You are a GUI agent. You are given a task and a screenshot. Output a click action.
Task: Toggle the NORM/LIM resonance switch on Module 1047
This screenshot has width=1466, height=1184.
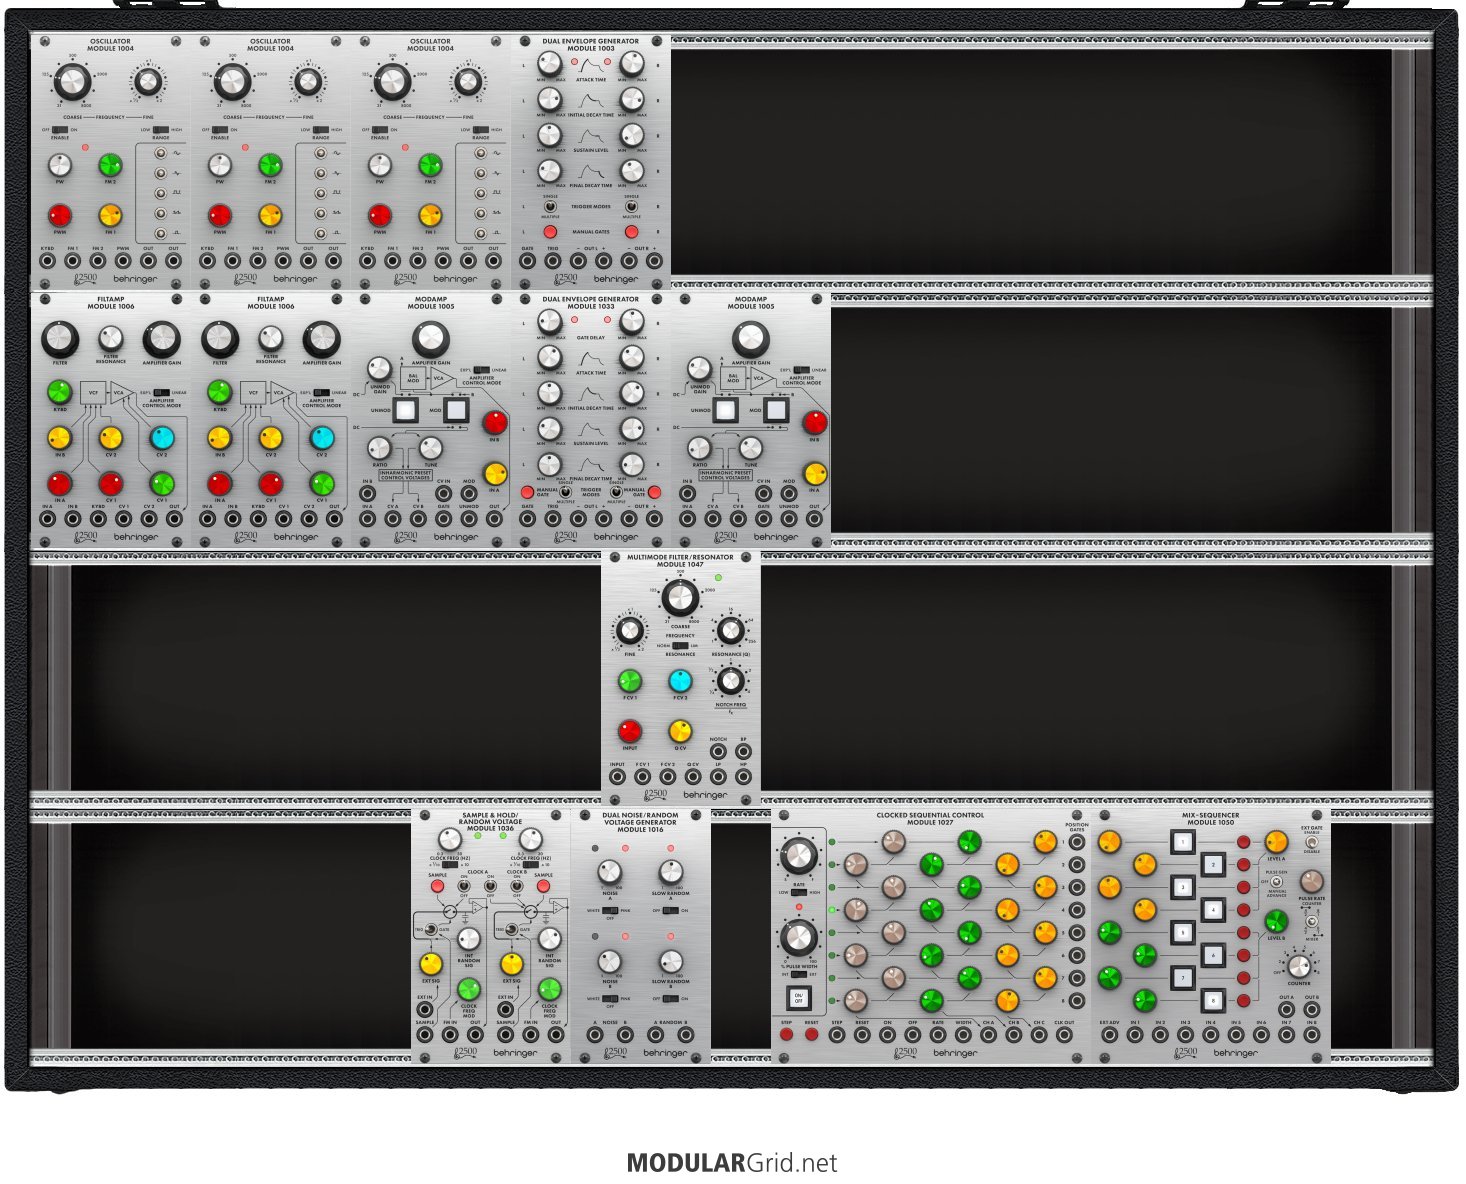click(680, 646)
